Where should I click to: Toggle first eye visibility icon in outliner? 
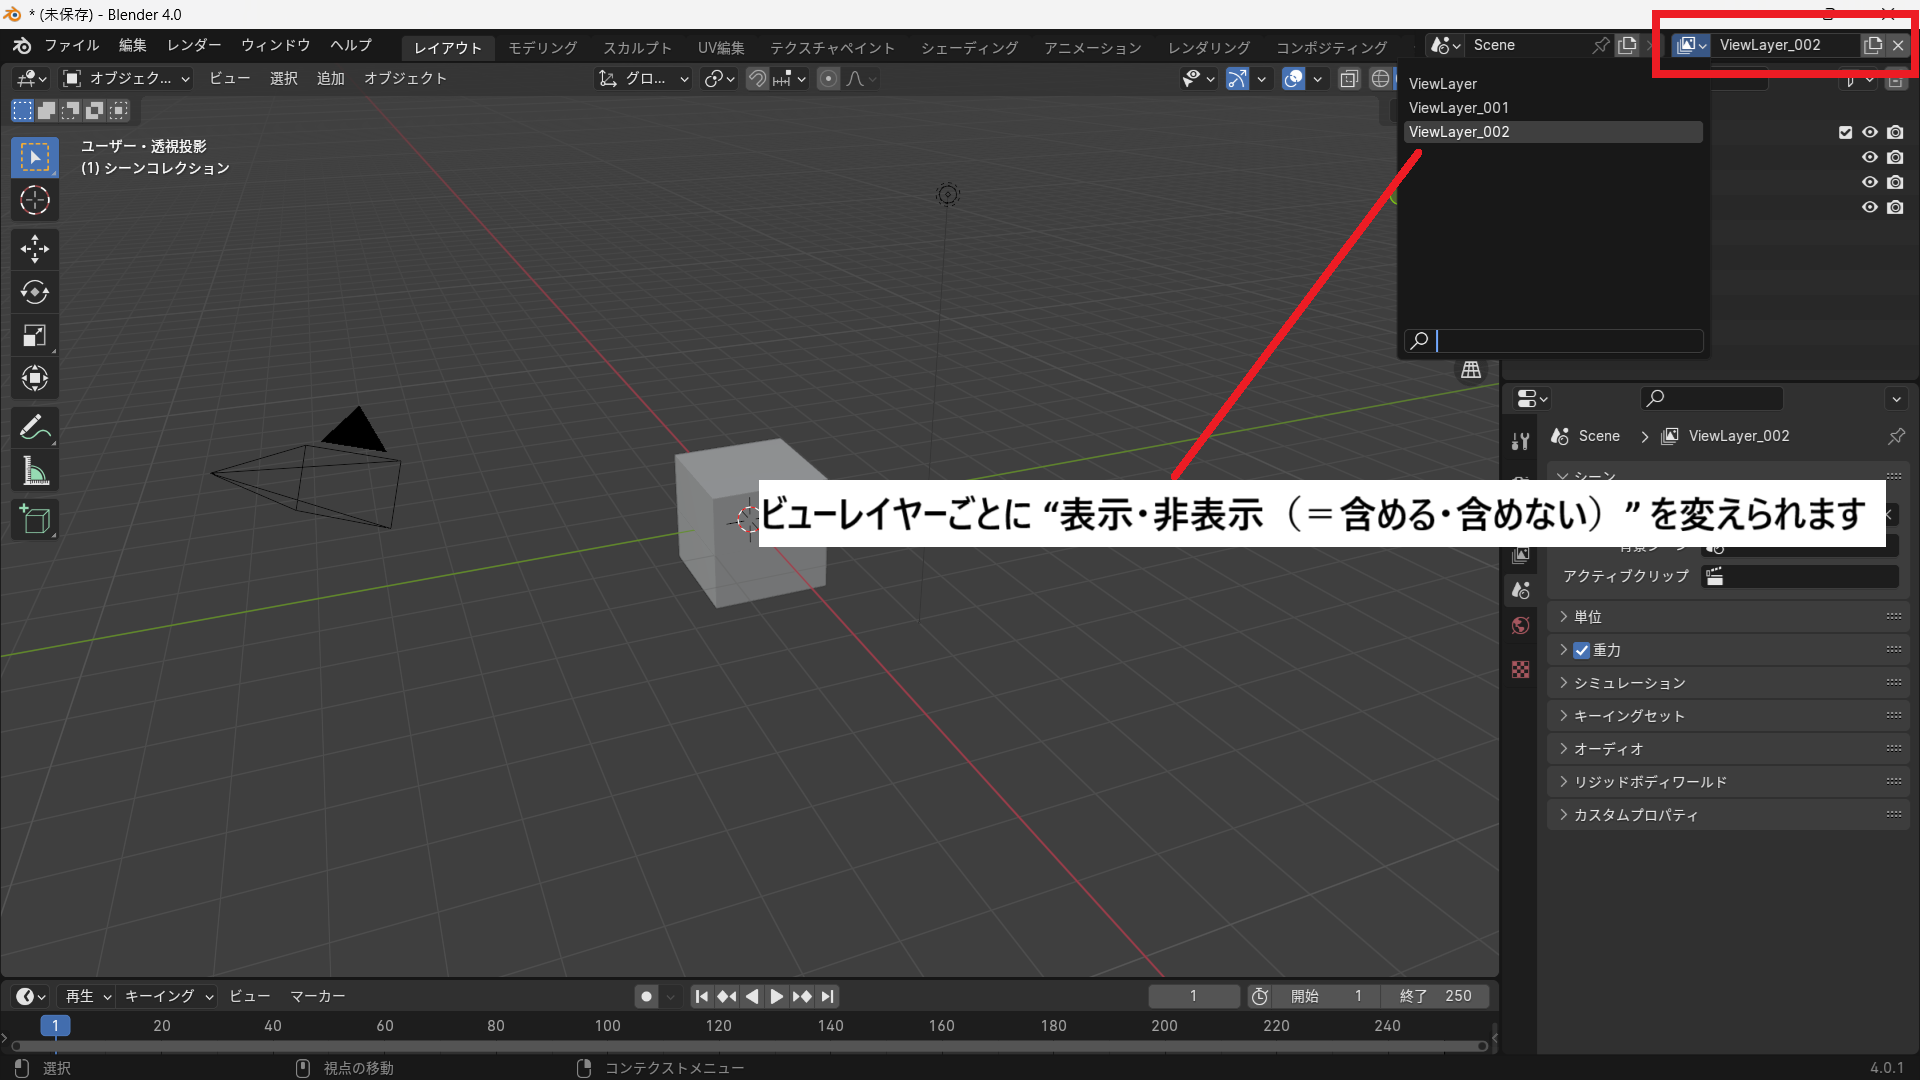pos(1869,132)
